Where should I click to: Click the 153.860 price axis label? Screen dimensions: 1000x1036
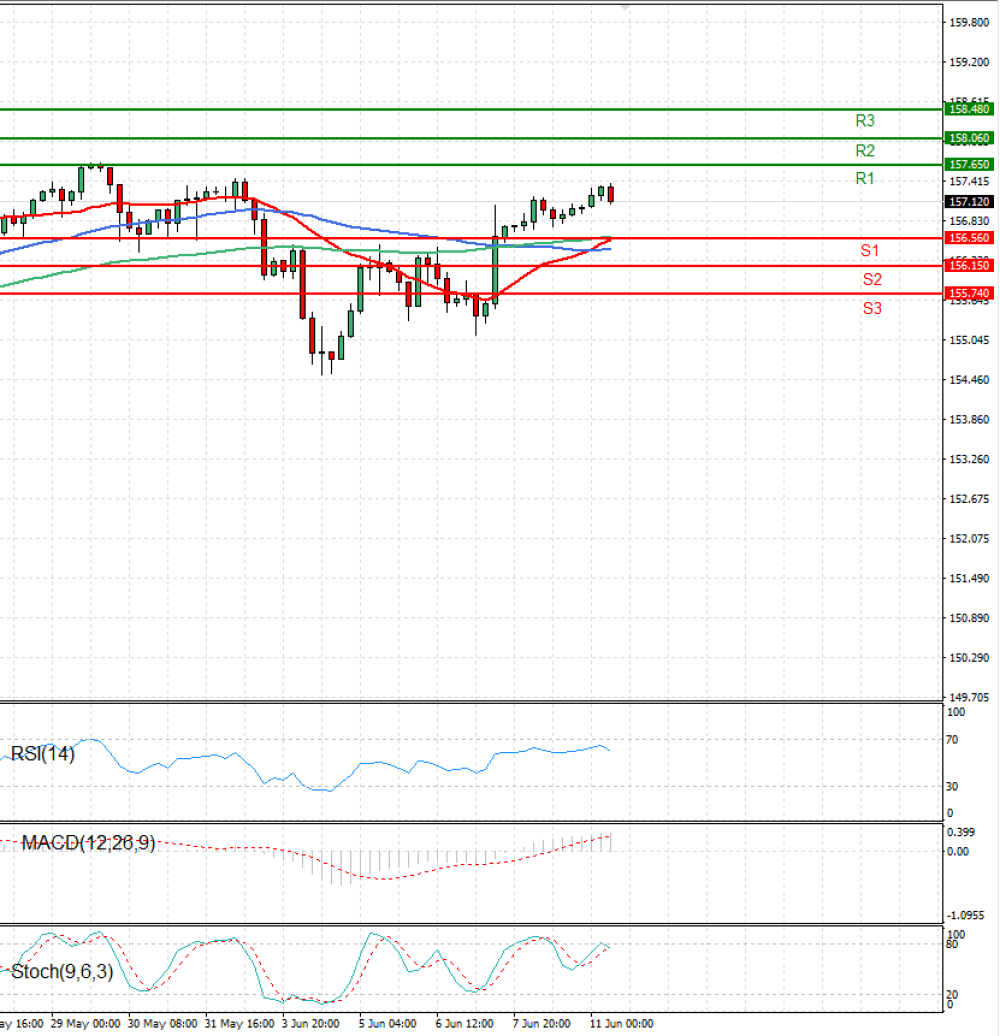pos(969,420)
